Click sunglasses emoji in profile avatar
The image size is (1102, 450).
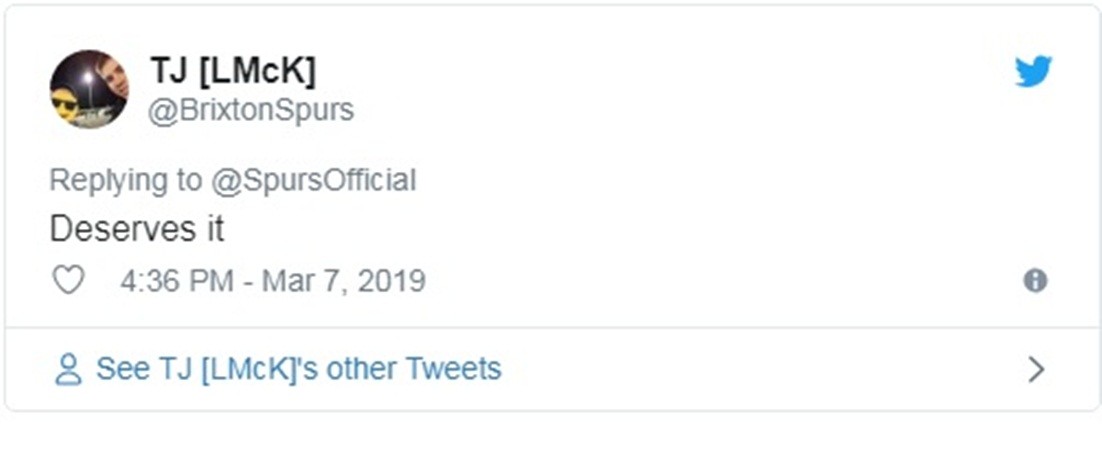[65, 105]
